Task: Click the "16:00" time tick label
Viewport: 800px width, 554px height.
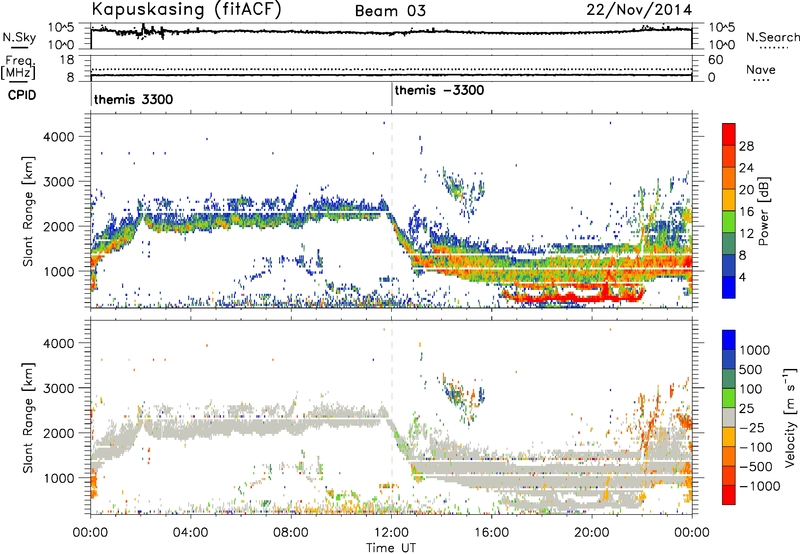Action: [491, 533]
